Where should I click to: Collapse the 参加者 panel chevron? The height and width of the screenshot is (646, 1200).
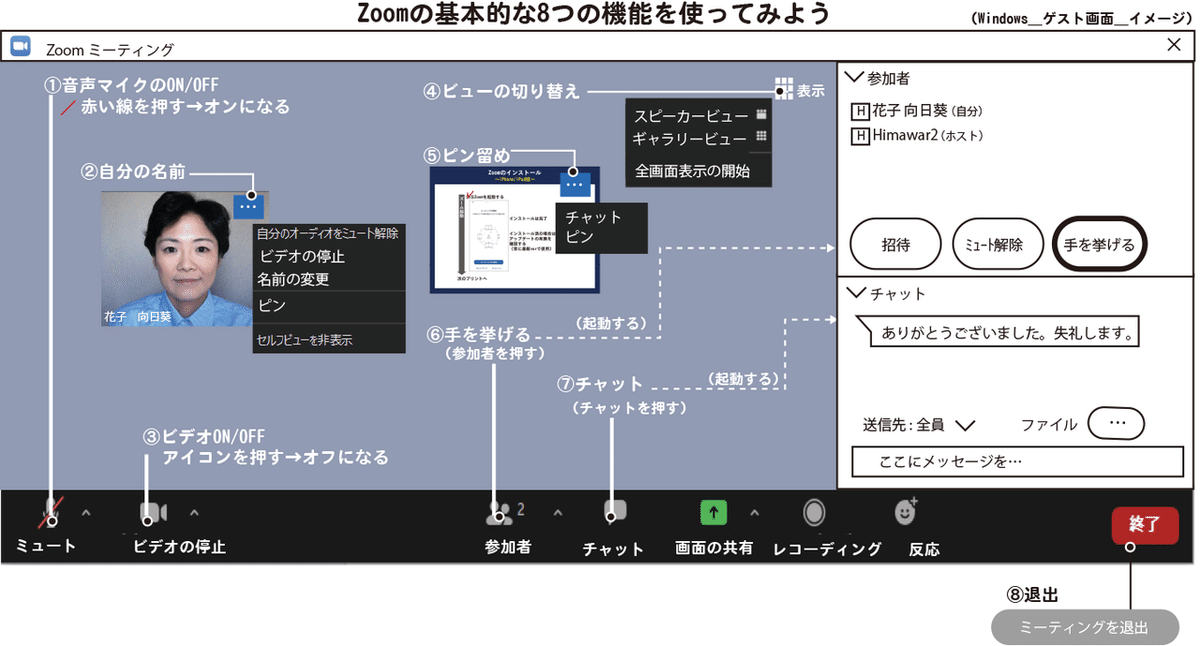854,76
